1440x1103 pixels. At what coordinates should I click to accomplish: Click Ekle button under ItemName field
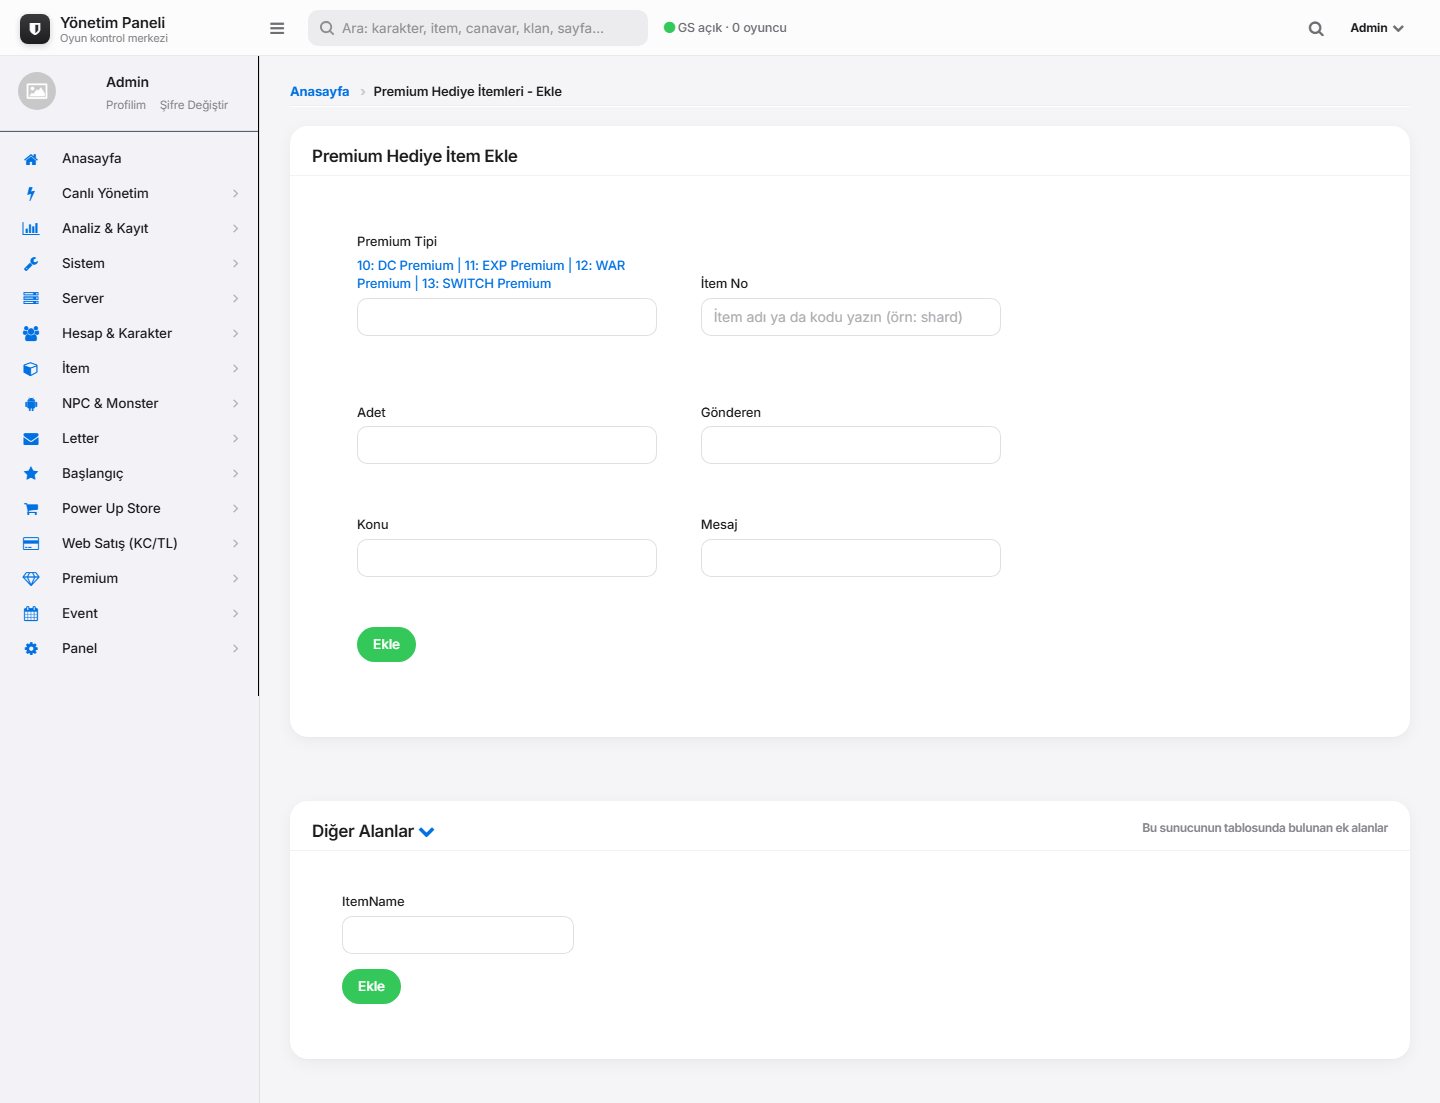[371, 986]
